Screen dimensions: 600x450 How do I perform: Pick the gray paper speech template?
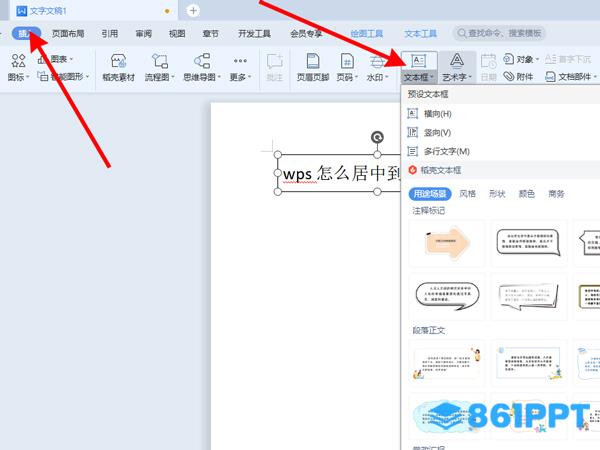click(x=528, y=296)
